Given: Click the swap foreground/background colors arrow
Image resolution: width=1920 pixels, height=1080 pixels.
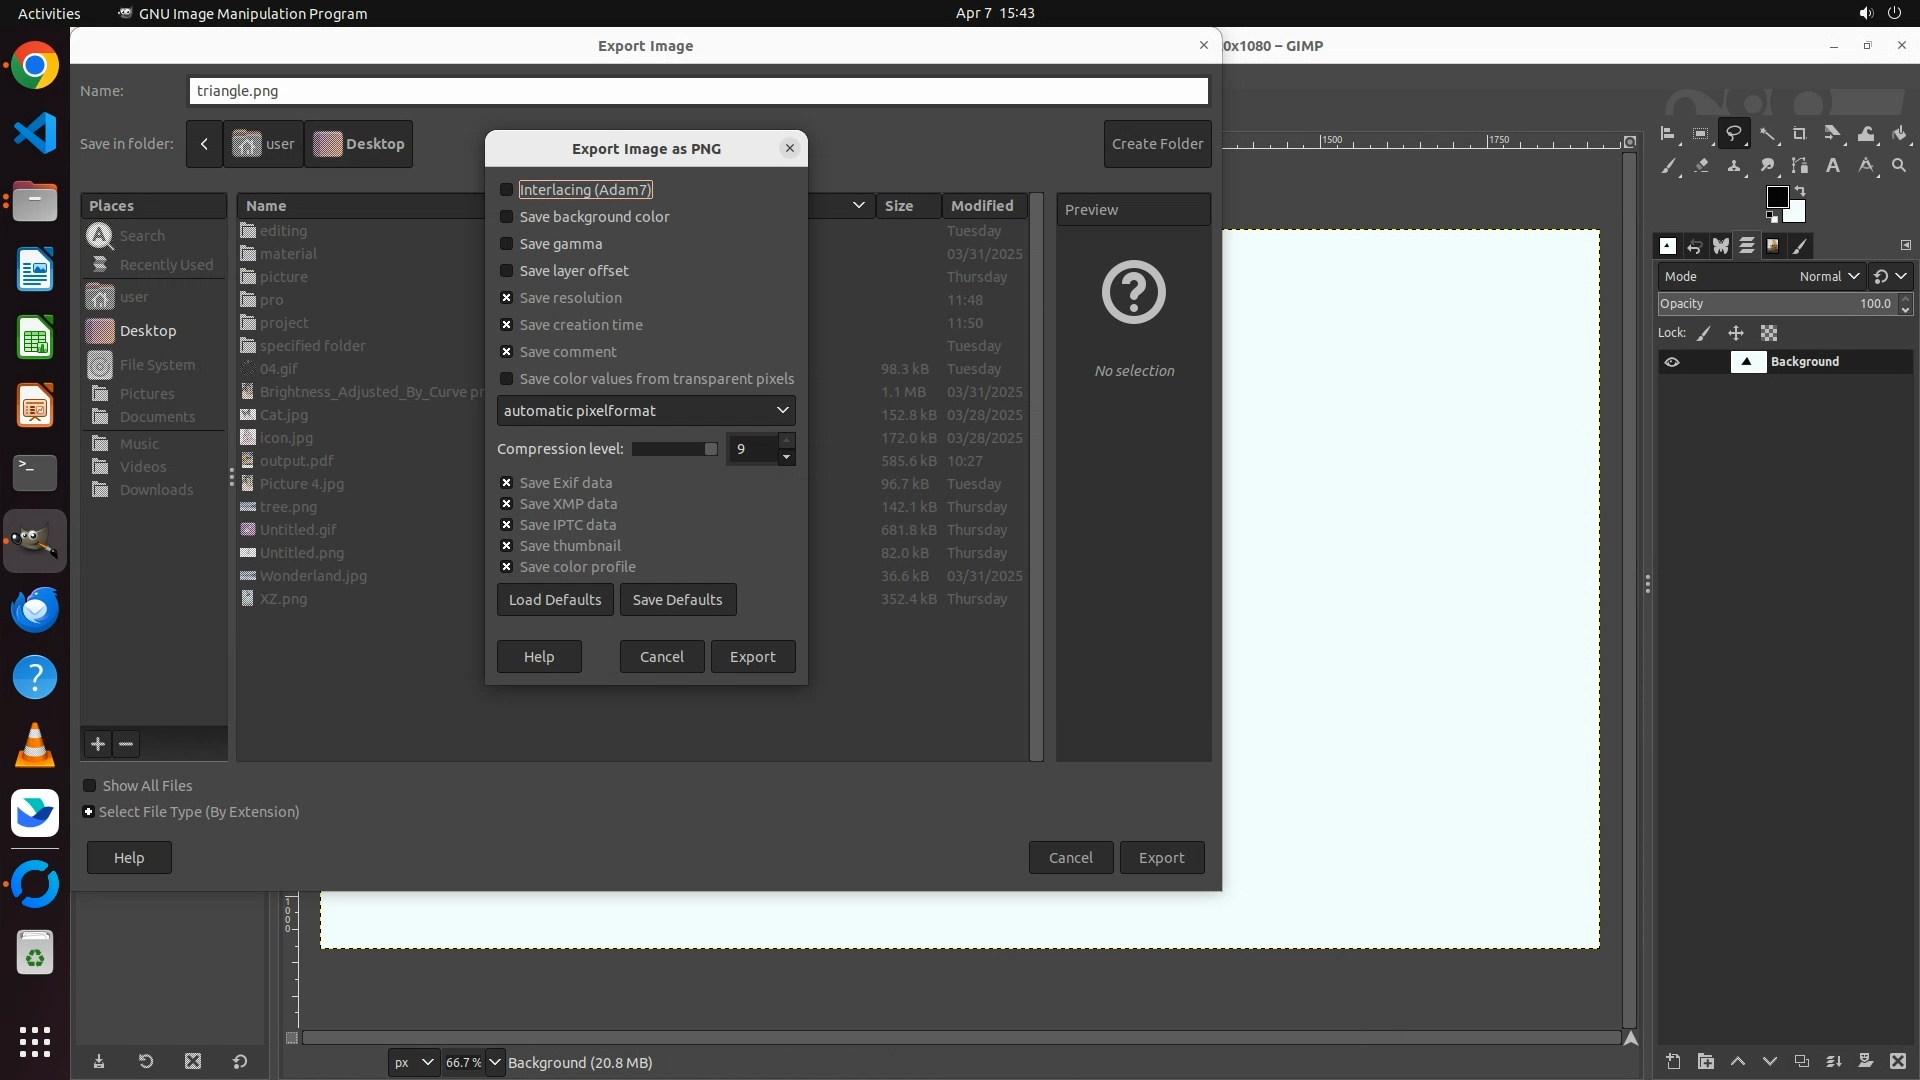Looking at the screenshot, I should pos(1800,191).
